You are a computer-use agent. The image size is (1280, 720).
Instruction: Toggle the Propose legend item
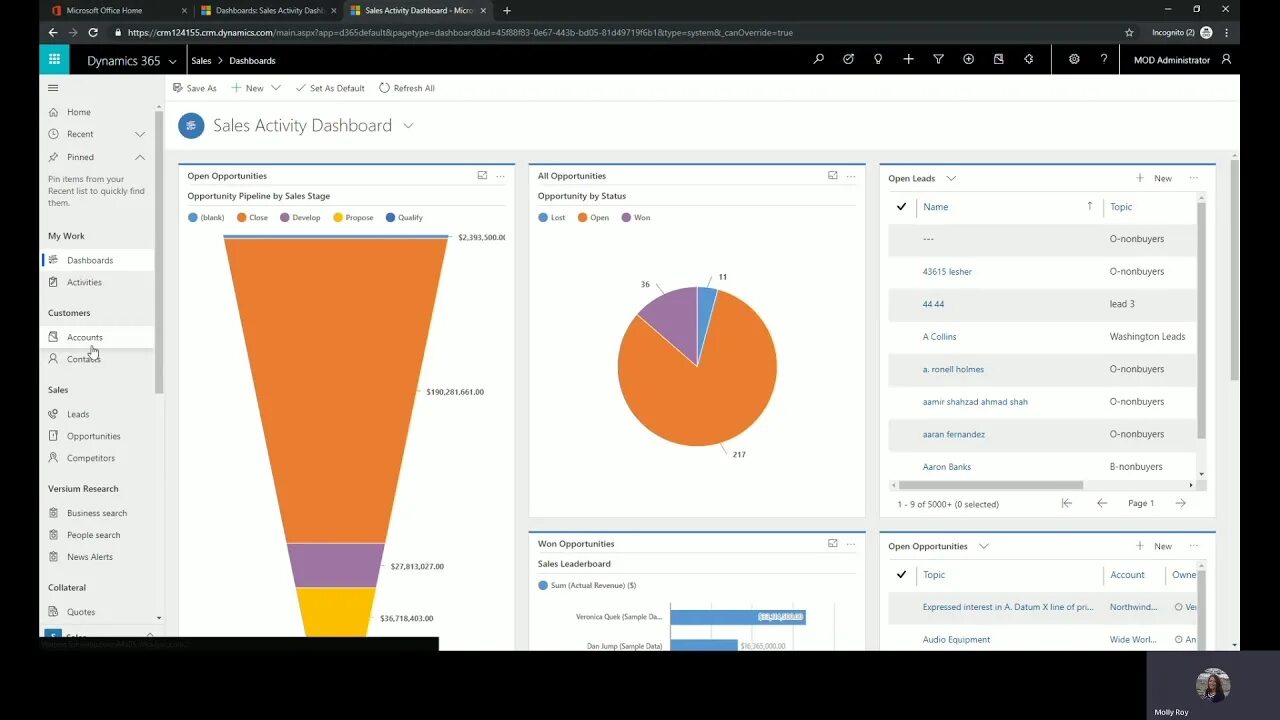pos(353,217)
